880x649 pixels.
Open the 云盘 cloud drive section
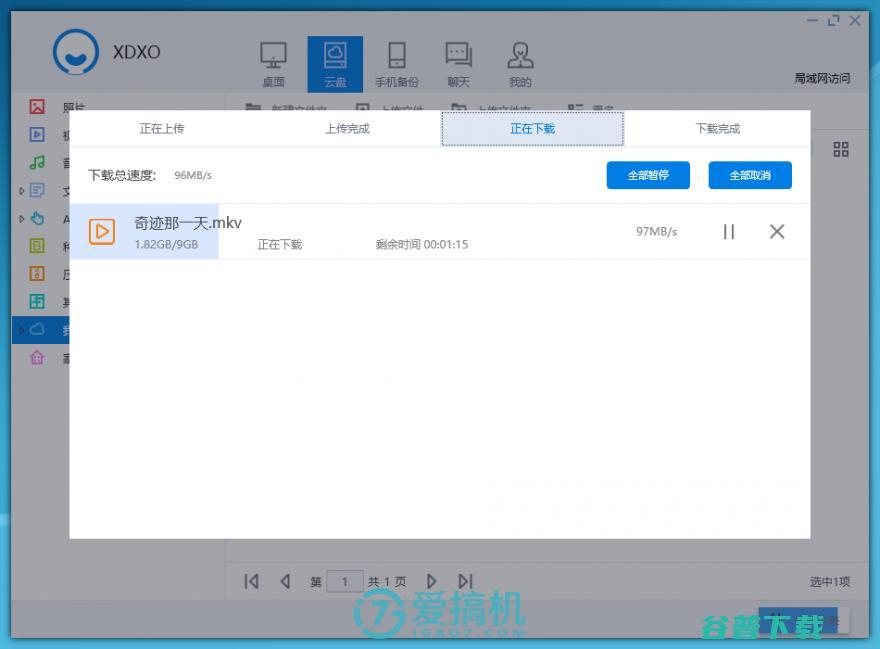(x=335, y=65)
